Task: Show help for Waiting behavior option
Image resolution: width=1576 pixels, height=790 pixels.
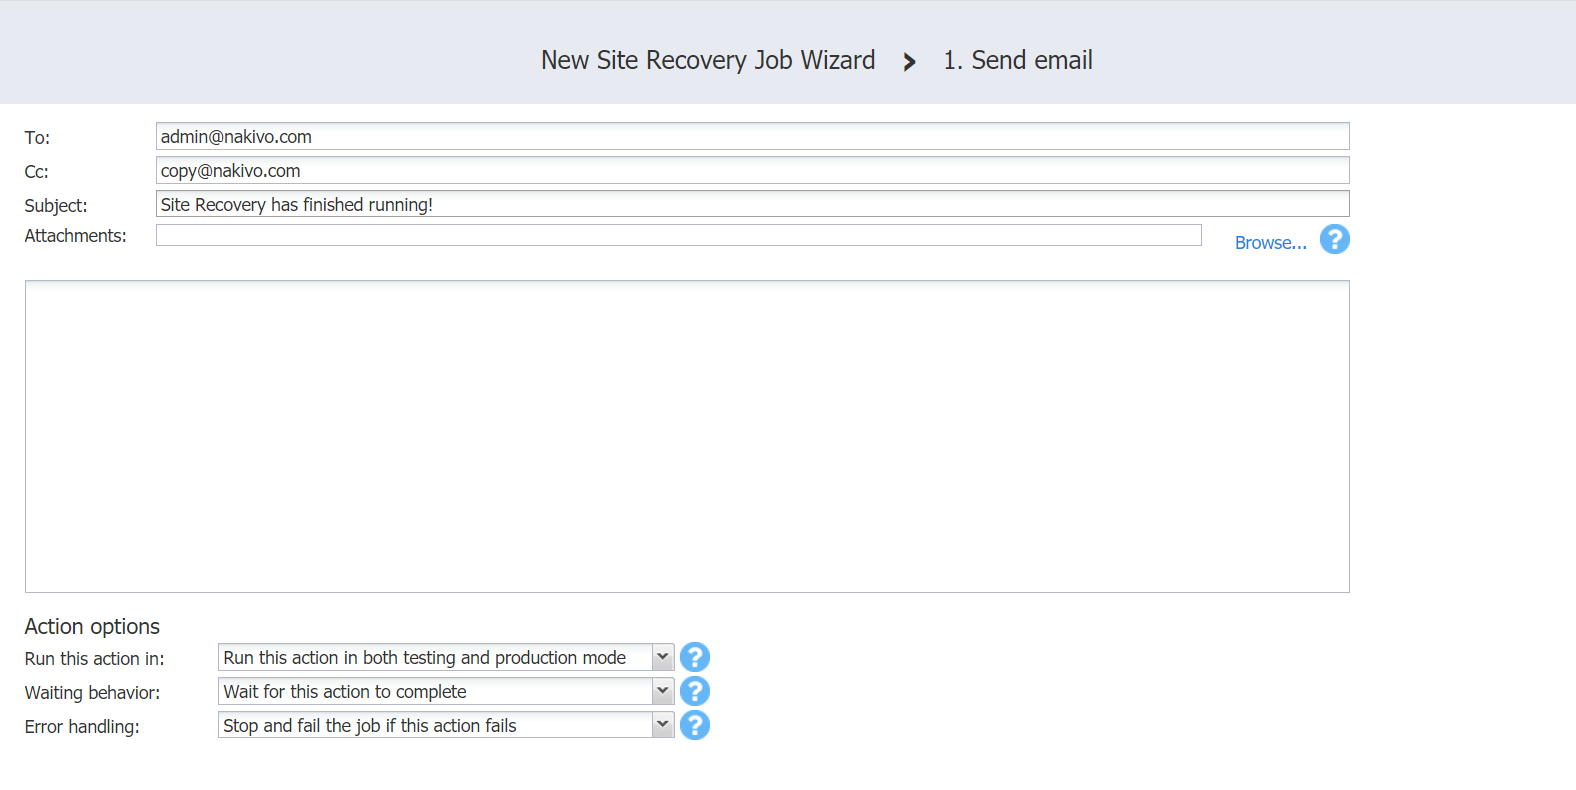Action: 694,691
